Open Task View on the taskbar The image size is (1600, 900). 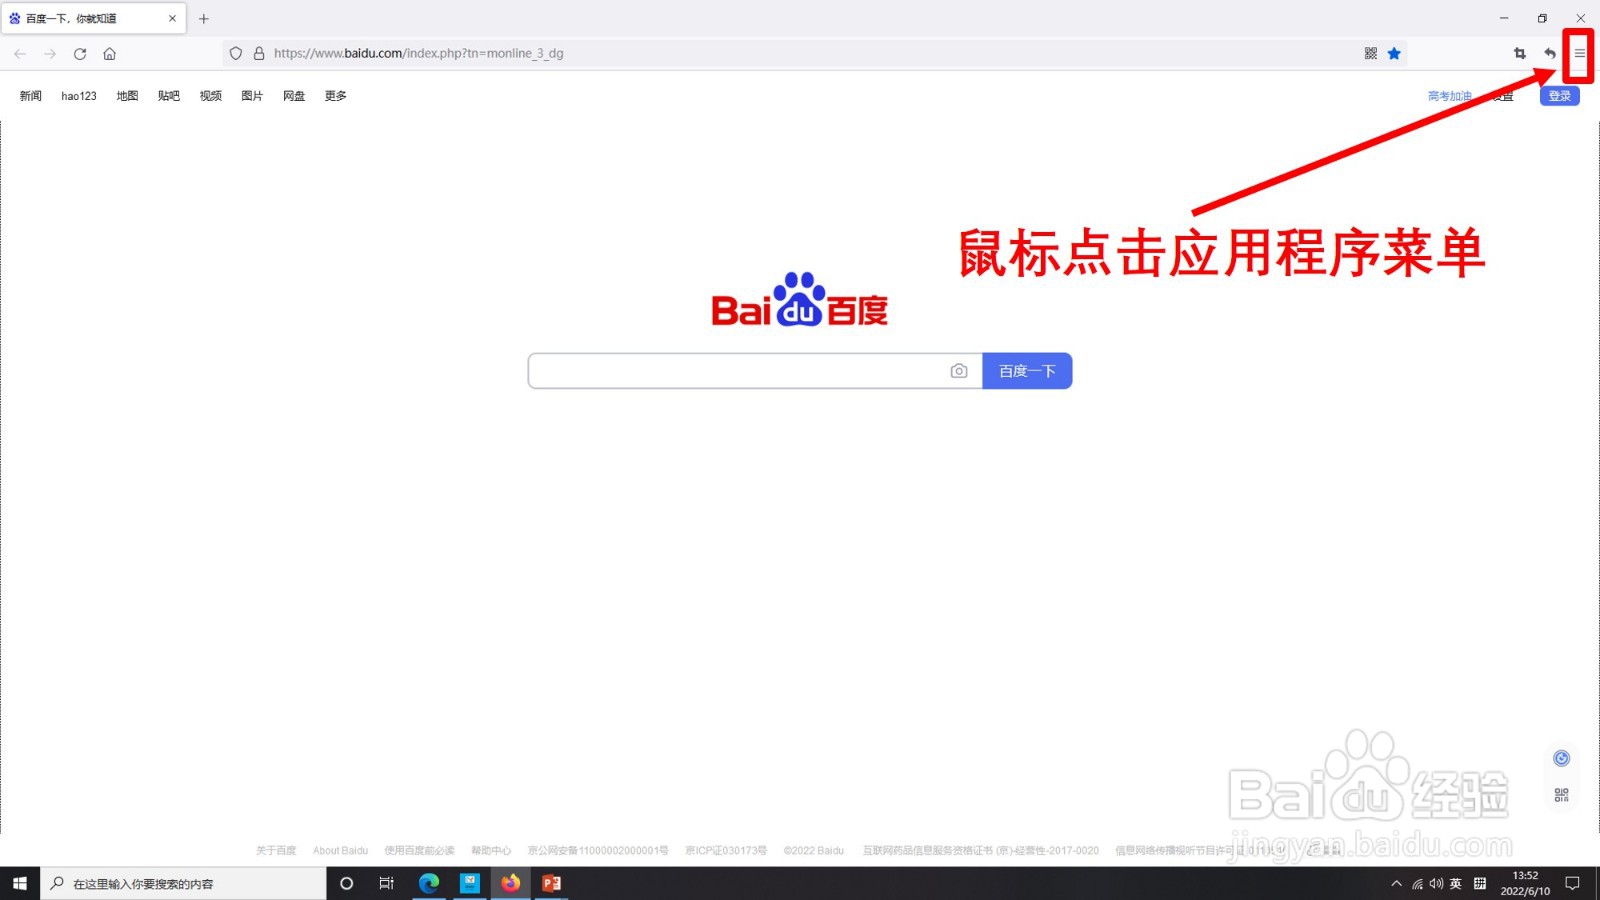point(387,883)
